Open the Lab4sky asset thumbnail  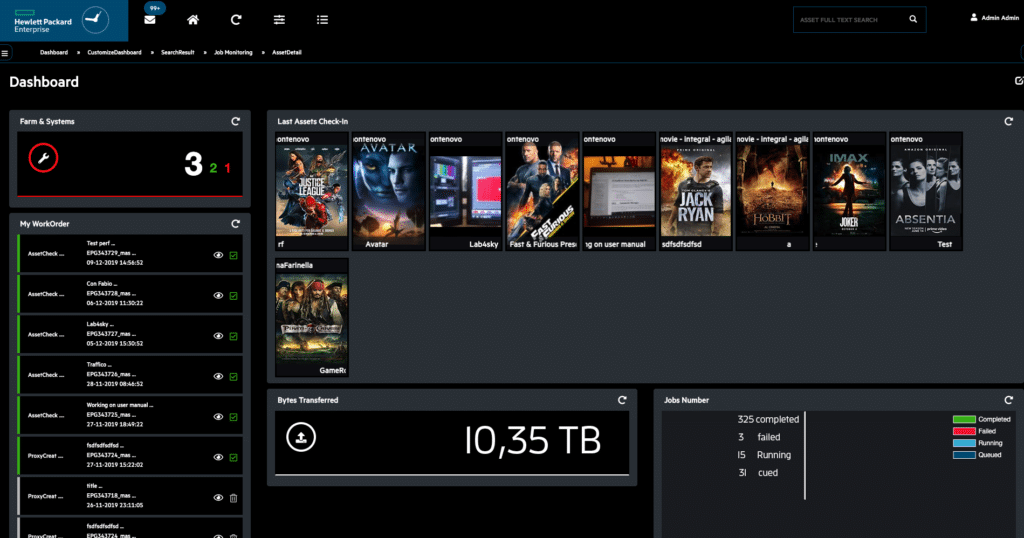[x=465, y=191]
